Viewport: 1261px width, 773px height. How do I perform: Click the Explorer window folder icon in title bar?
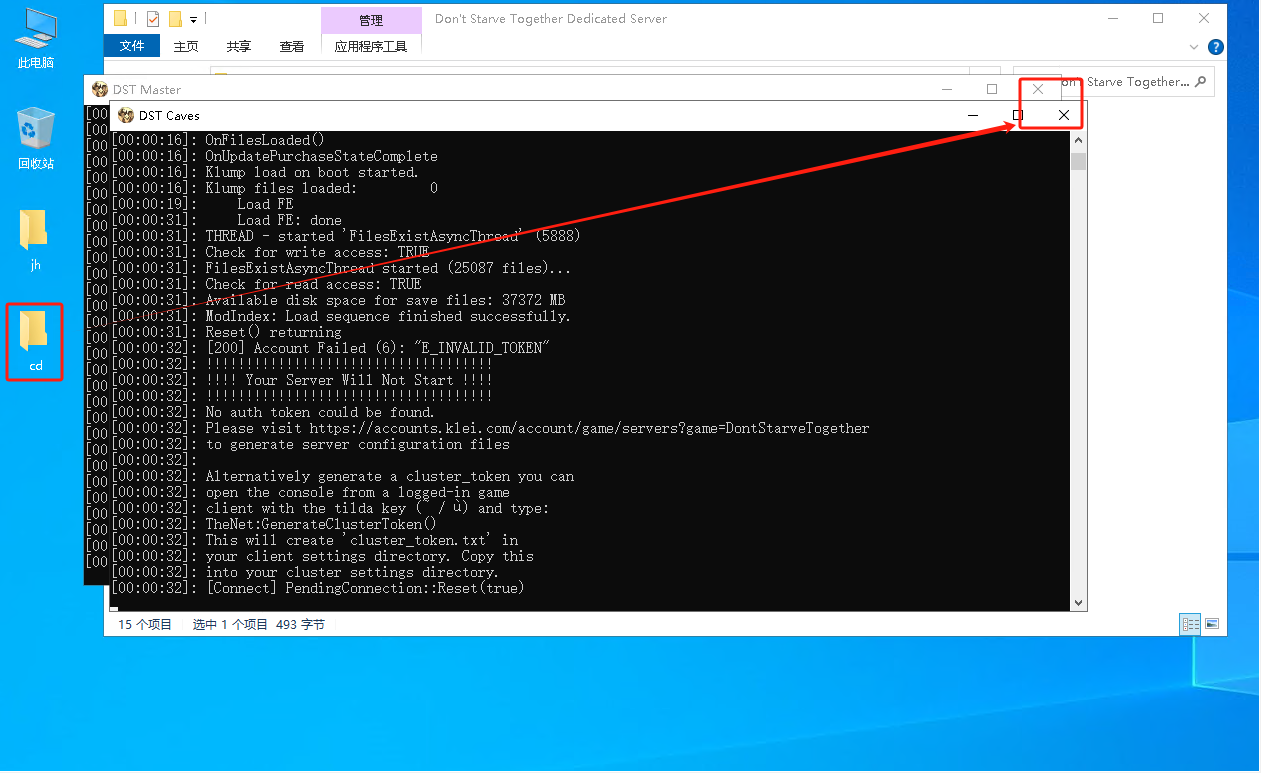[x=121, y=18]
